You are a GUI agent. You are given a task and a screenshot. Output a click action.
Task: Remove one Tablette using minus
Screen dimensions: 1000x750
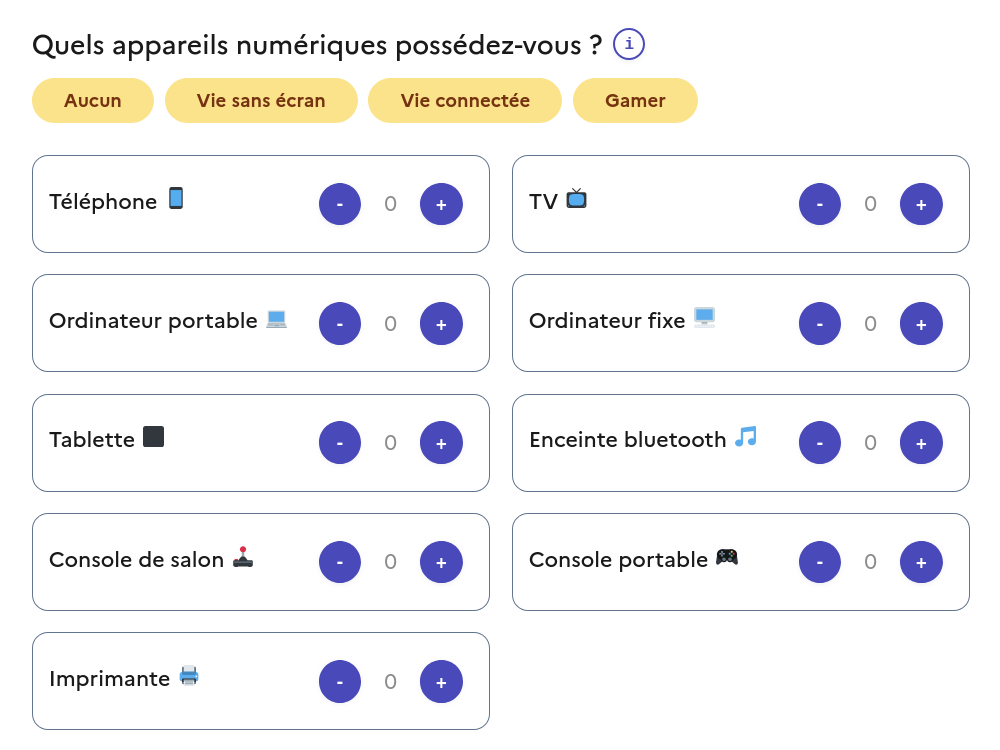click(x=340, y=443)
